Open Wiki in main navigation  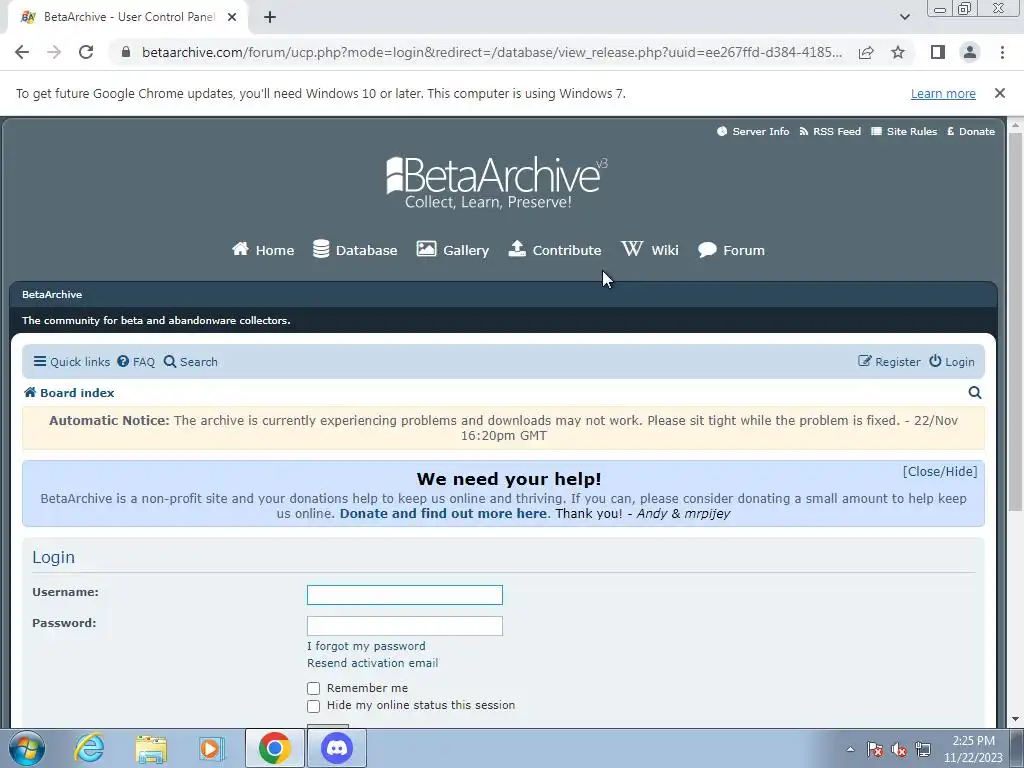pos(650,250)
